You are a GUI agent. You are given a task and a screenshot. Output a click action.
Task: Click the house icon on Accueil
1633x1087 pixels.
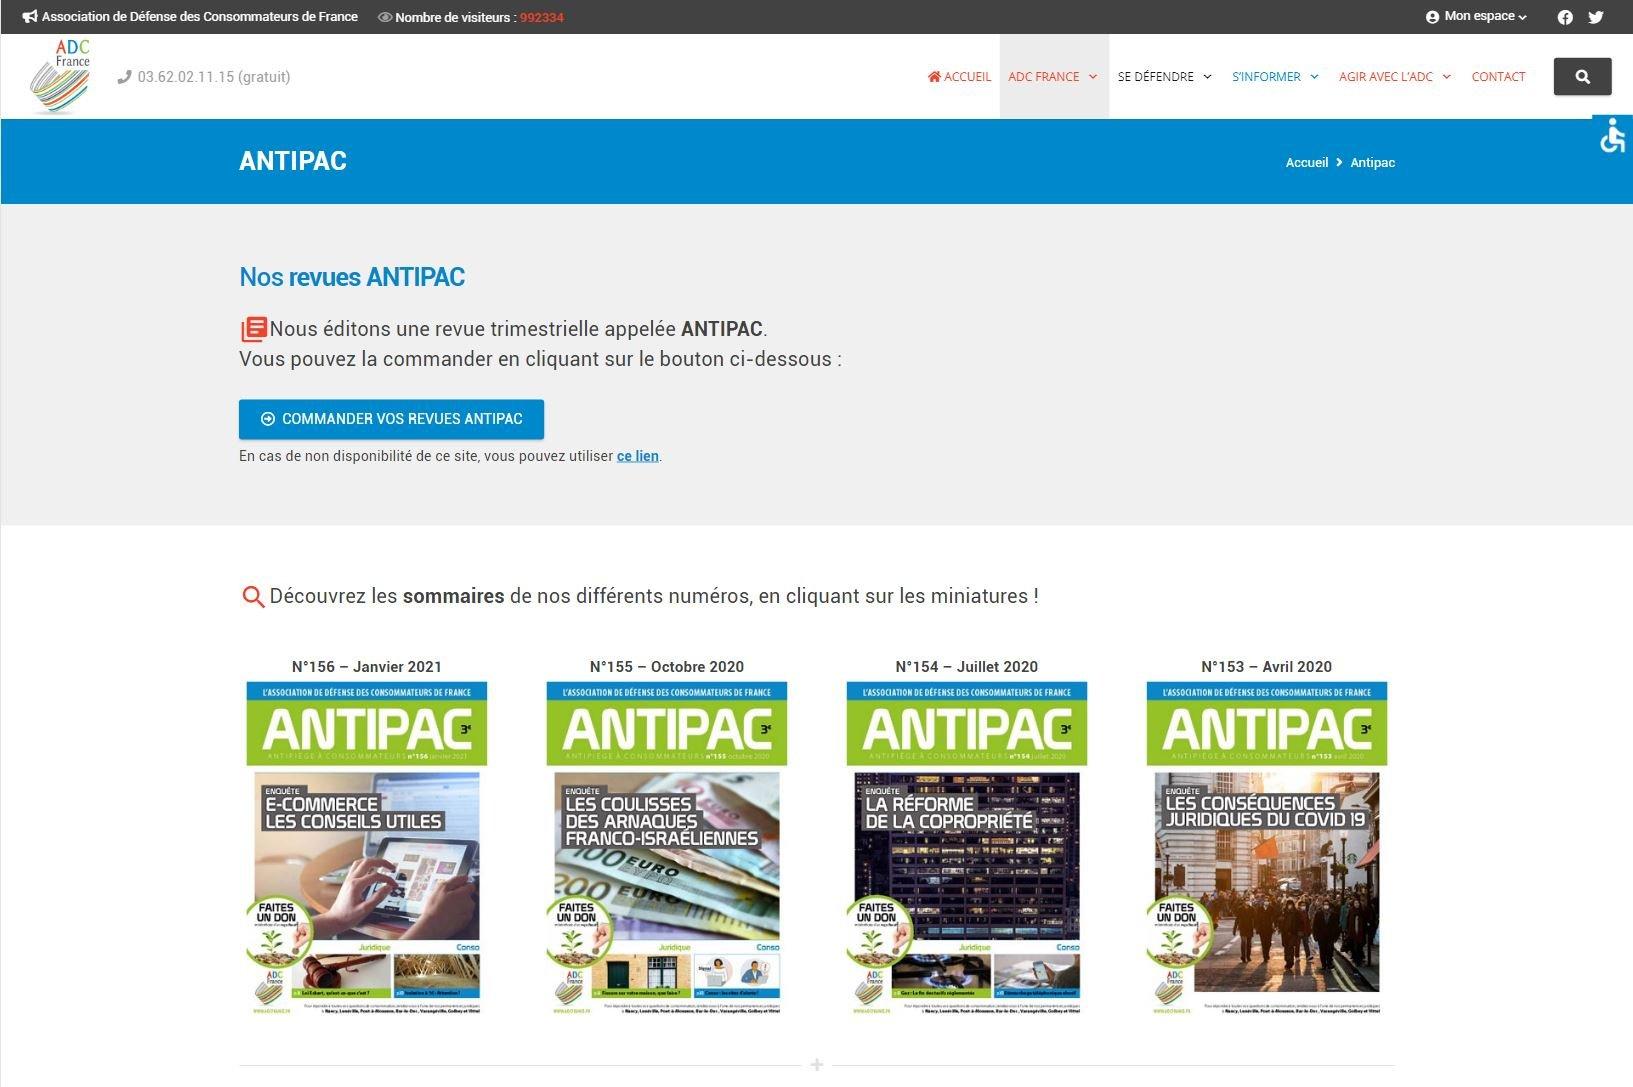click(x=934, y=76)
